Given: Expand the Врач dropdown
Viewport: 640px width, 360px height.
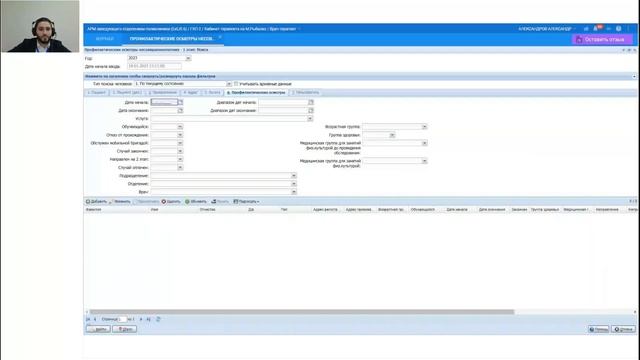Looking at the screenshot, I should tap(294, 192).
